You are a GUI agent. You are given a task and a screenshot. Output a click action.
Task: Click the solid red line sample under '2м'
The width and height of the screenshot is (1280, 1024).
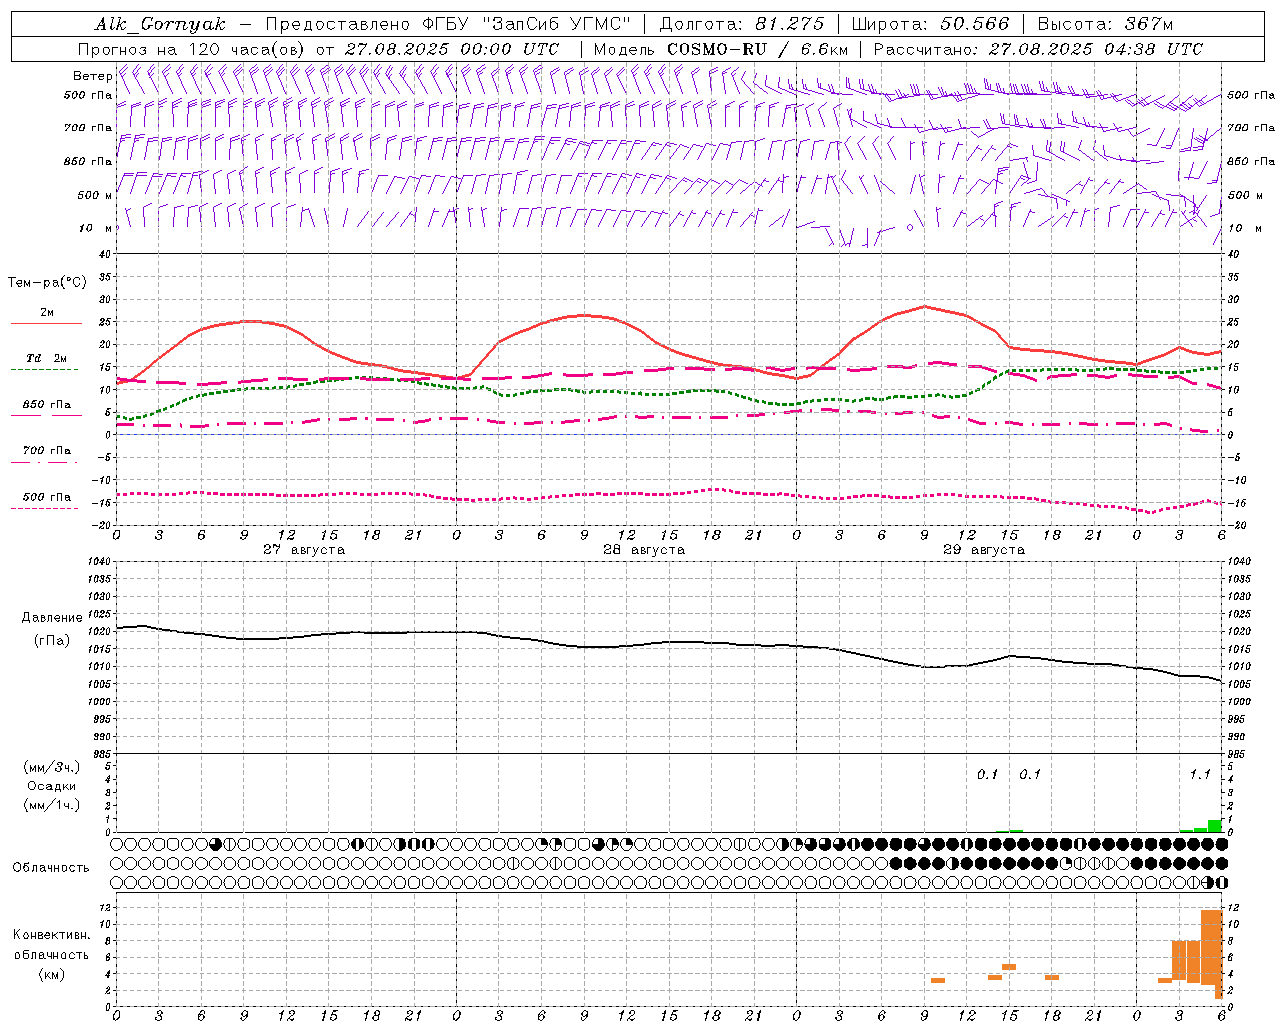[46, 323]
